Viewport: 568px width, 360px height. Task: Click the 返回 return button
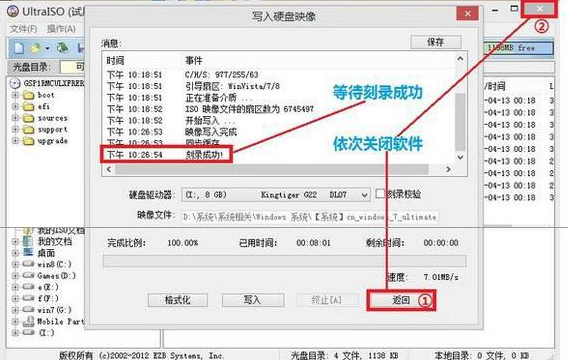coord(401,300)
